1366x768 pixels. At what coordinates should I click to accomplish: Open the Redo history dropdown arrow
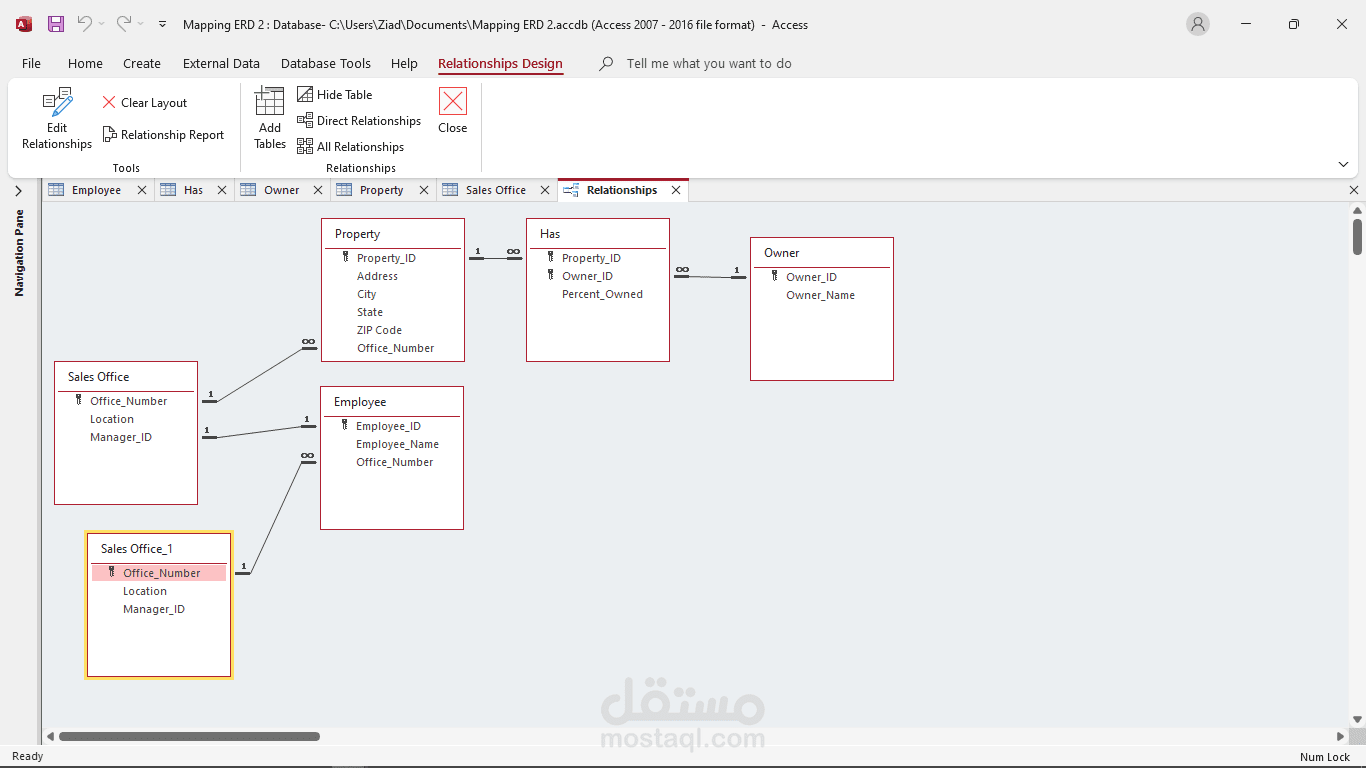pos(140,24)
